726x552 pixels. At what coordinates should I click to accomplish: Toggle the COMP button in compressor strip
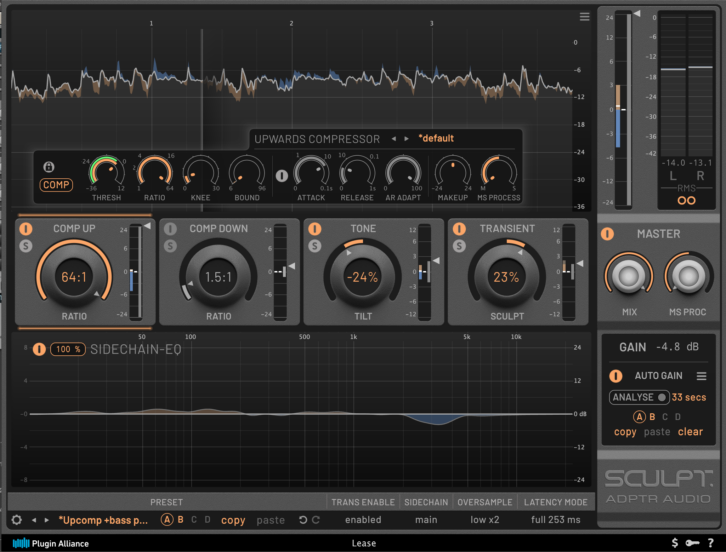click(56, 185)
